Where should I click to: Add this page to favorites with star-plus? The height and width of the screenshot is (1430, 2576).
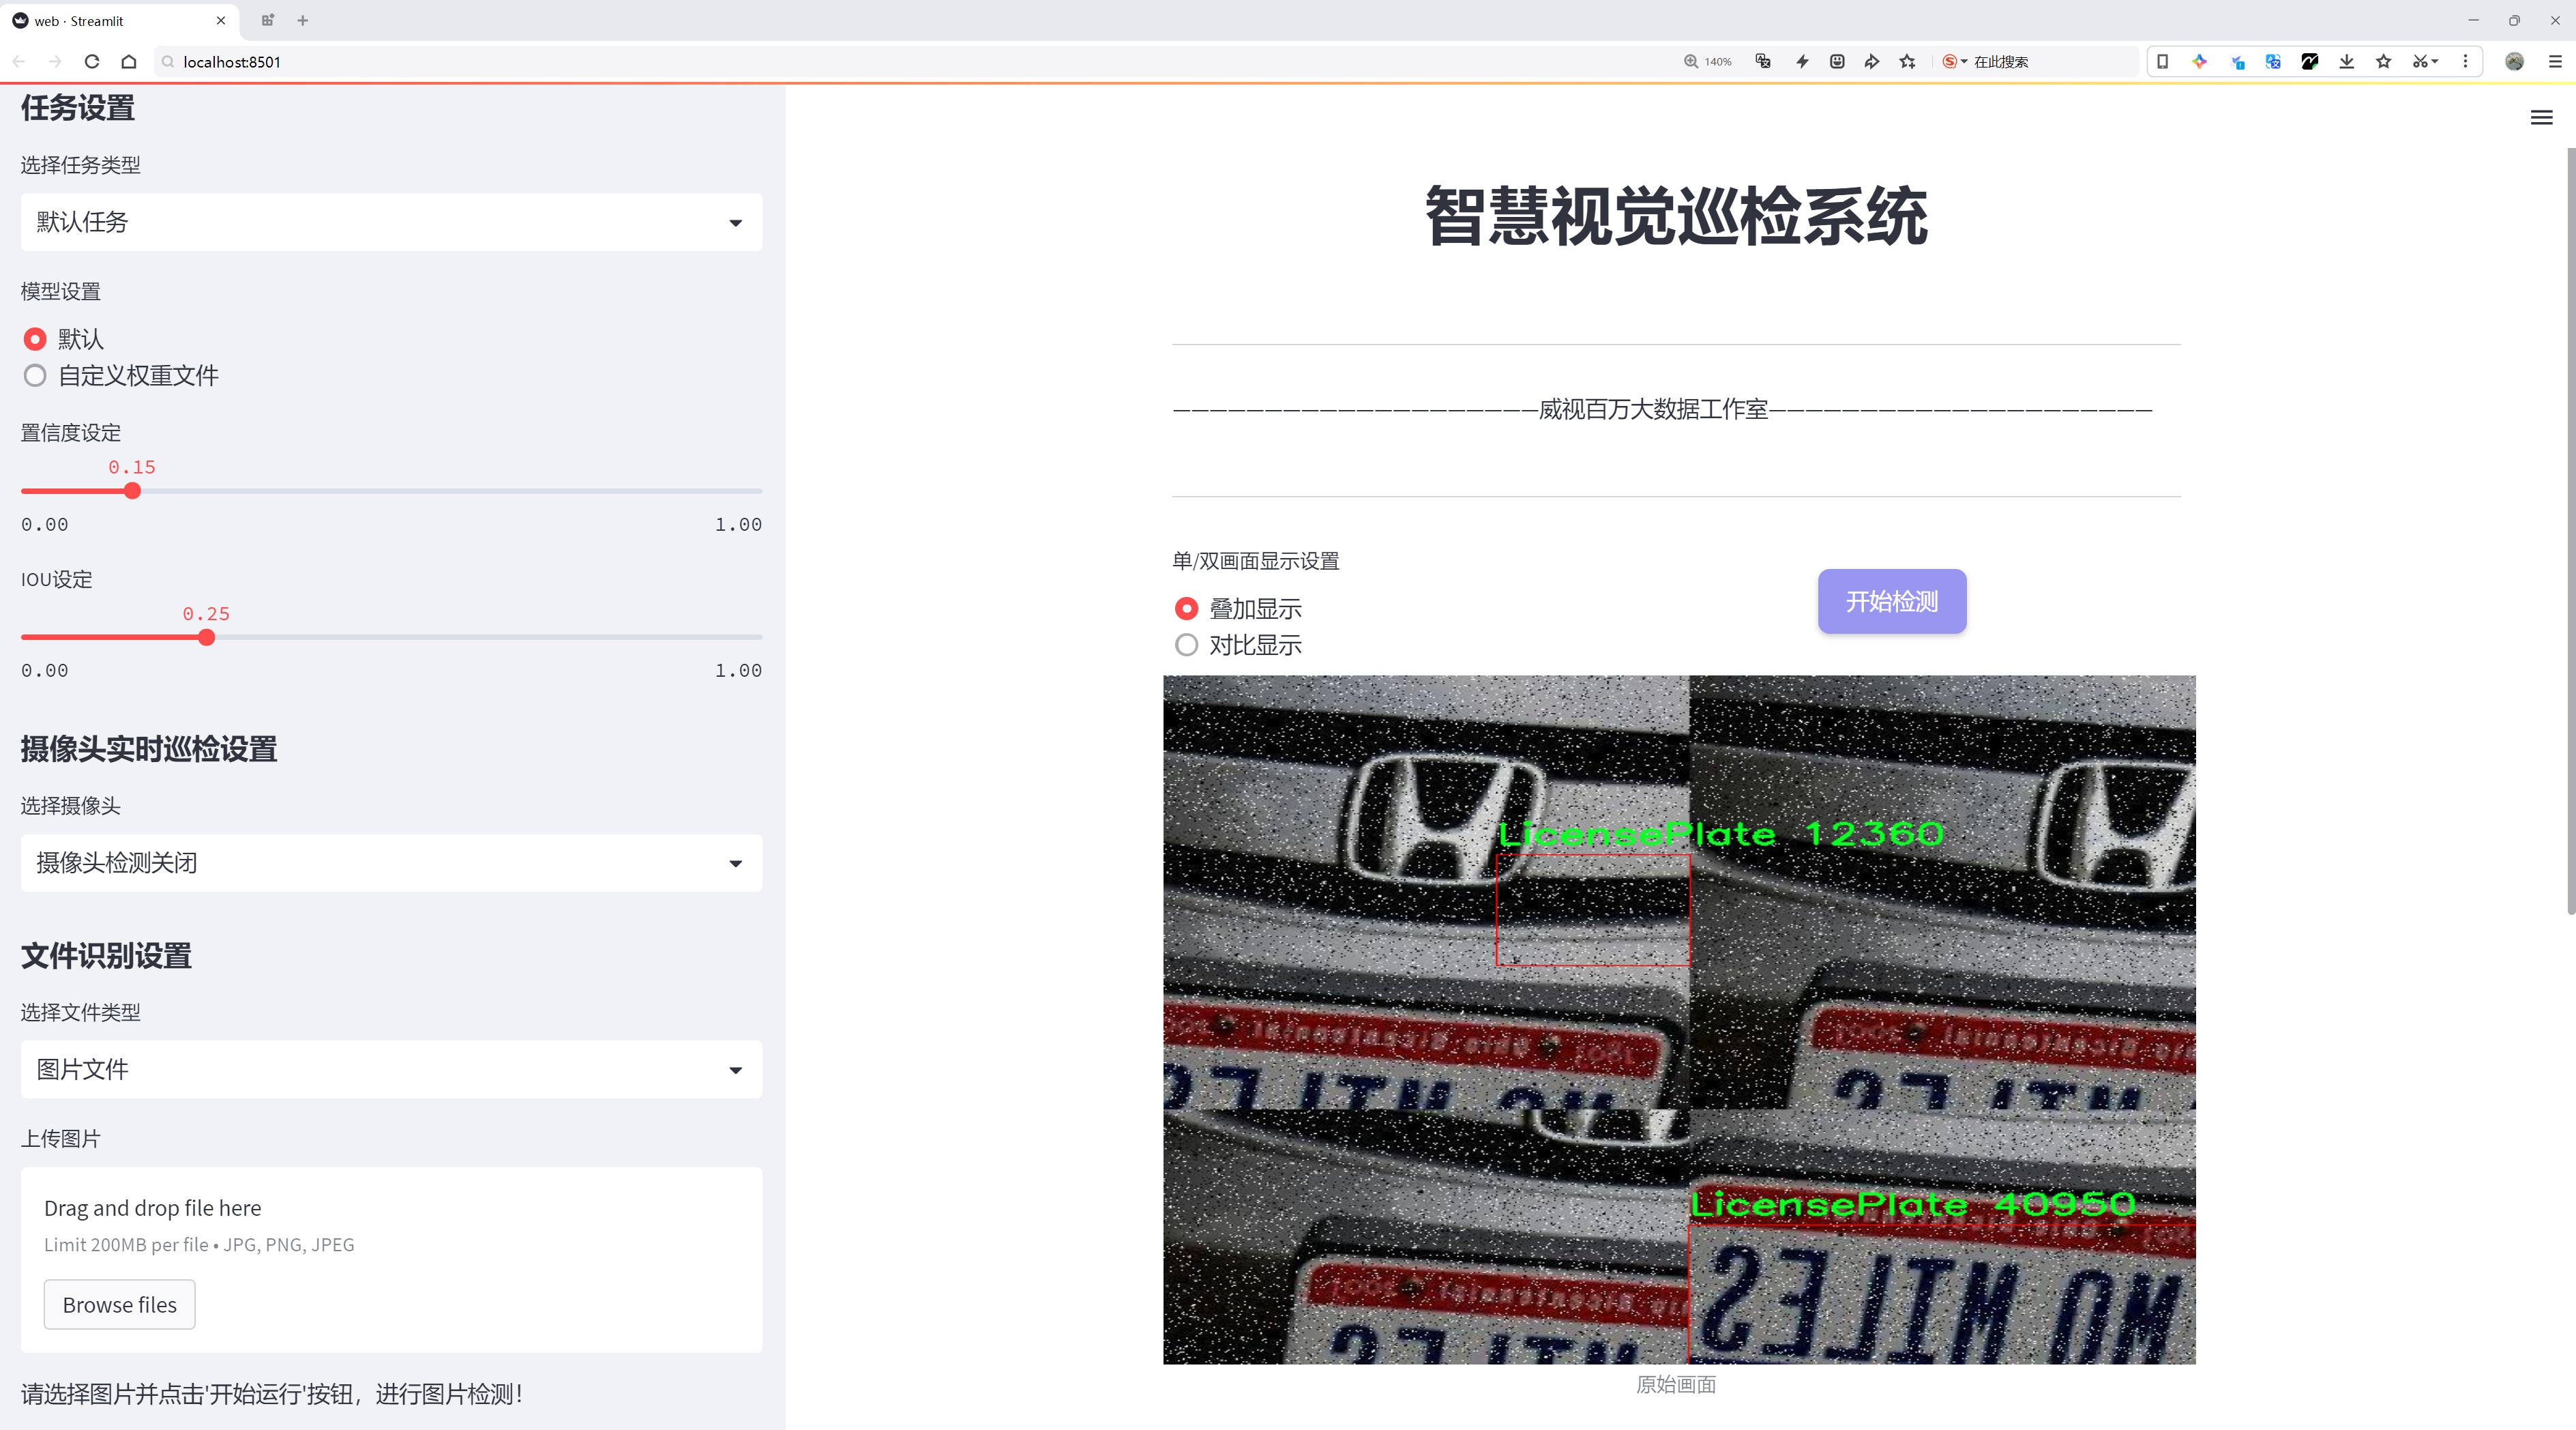click(1908, 61)
